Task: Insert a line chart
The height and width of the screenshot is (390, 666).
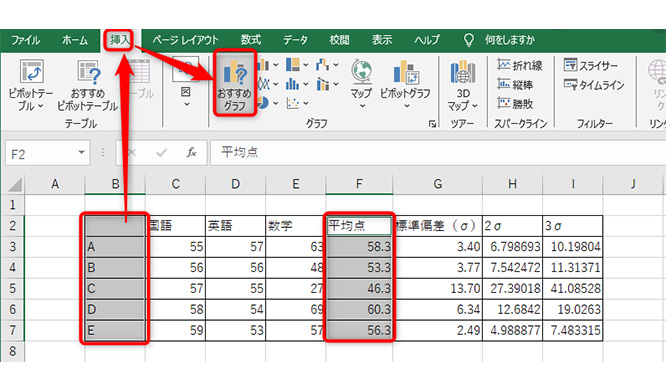Action: point(264,84)
